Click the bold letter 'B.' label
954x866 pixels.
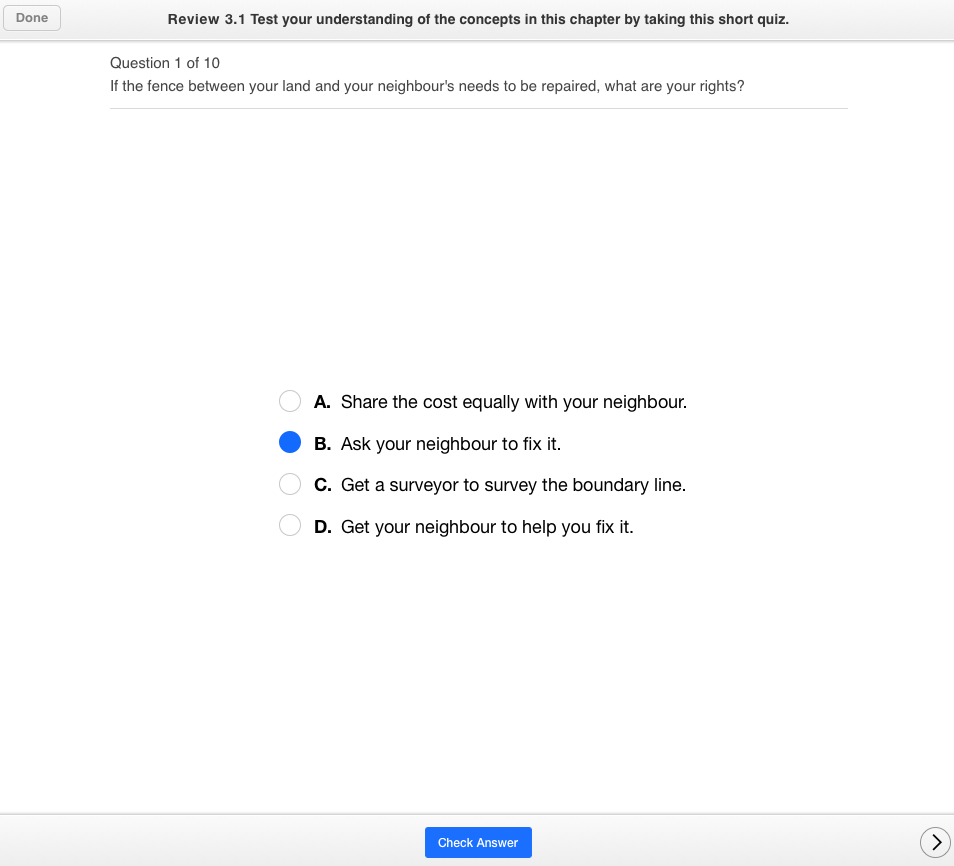322,443
